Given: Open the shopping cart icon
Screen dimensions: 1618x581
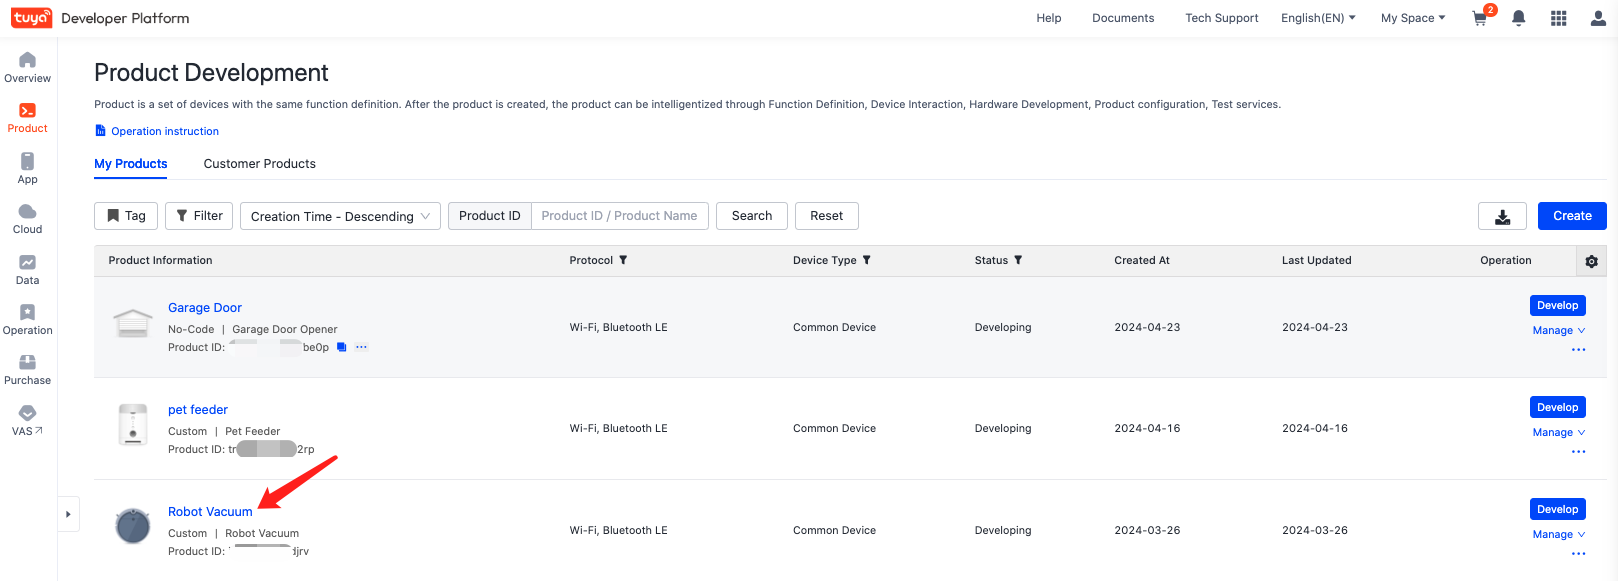Looking at the screenshot, I should click(x=1480, y=19).
